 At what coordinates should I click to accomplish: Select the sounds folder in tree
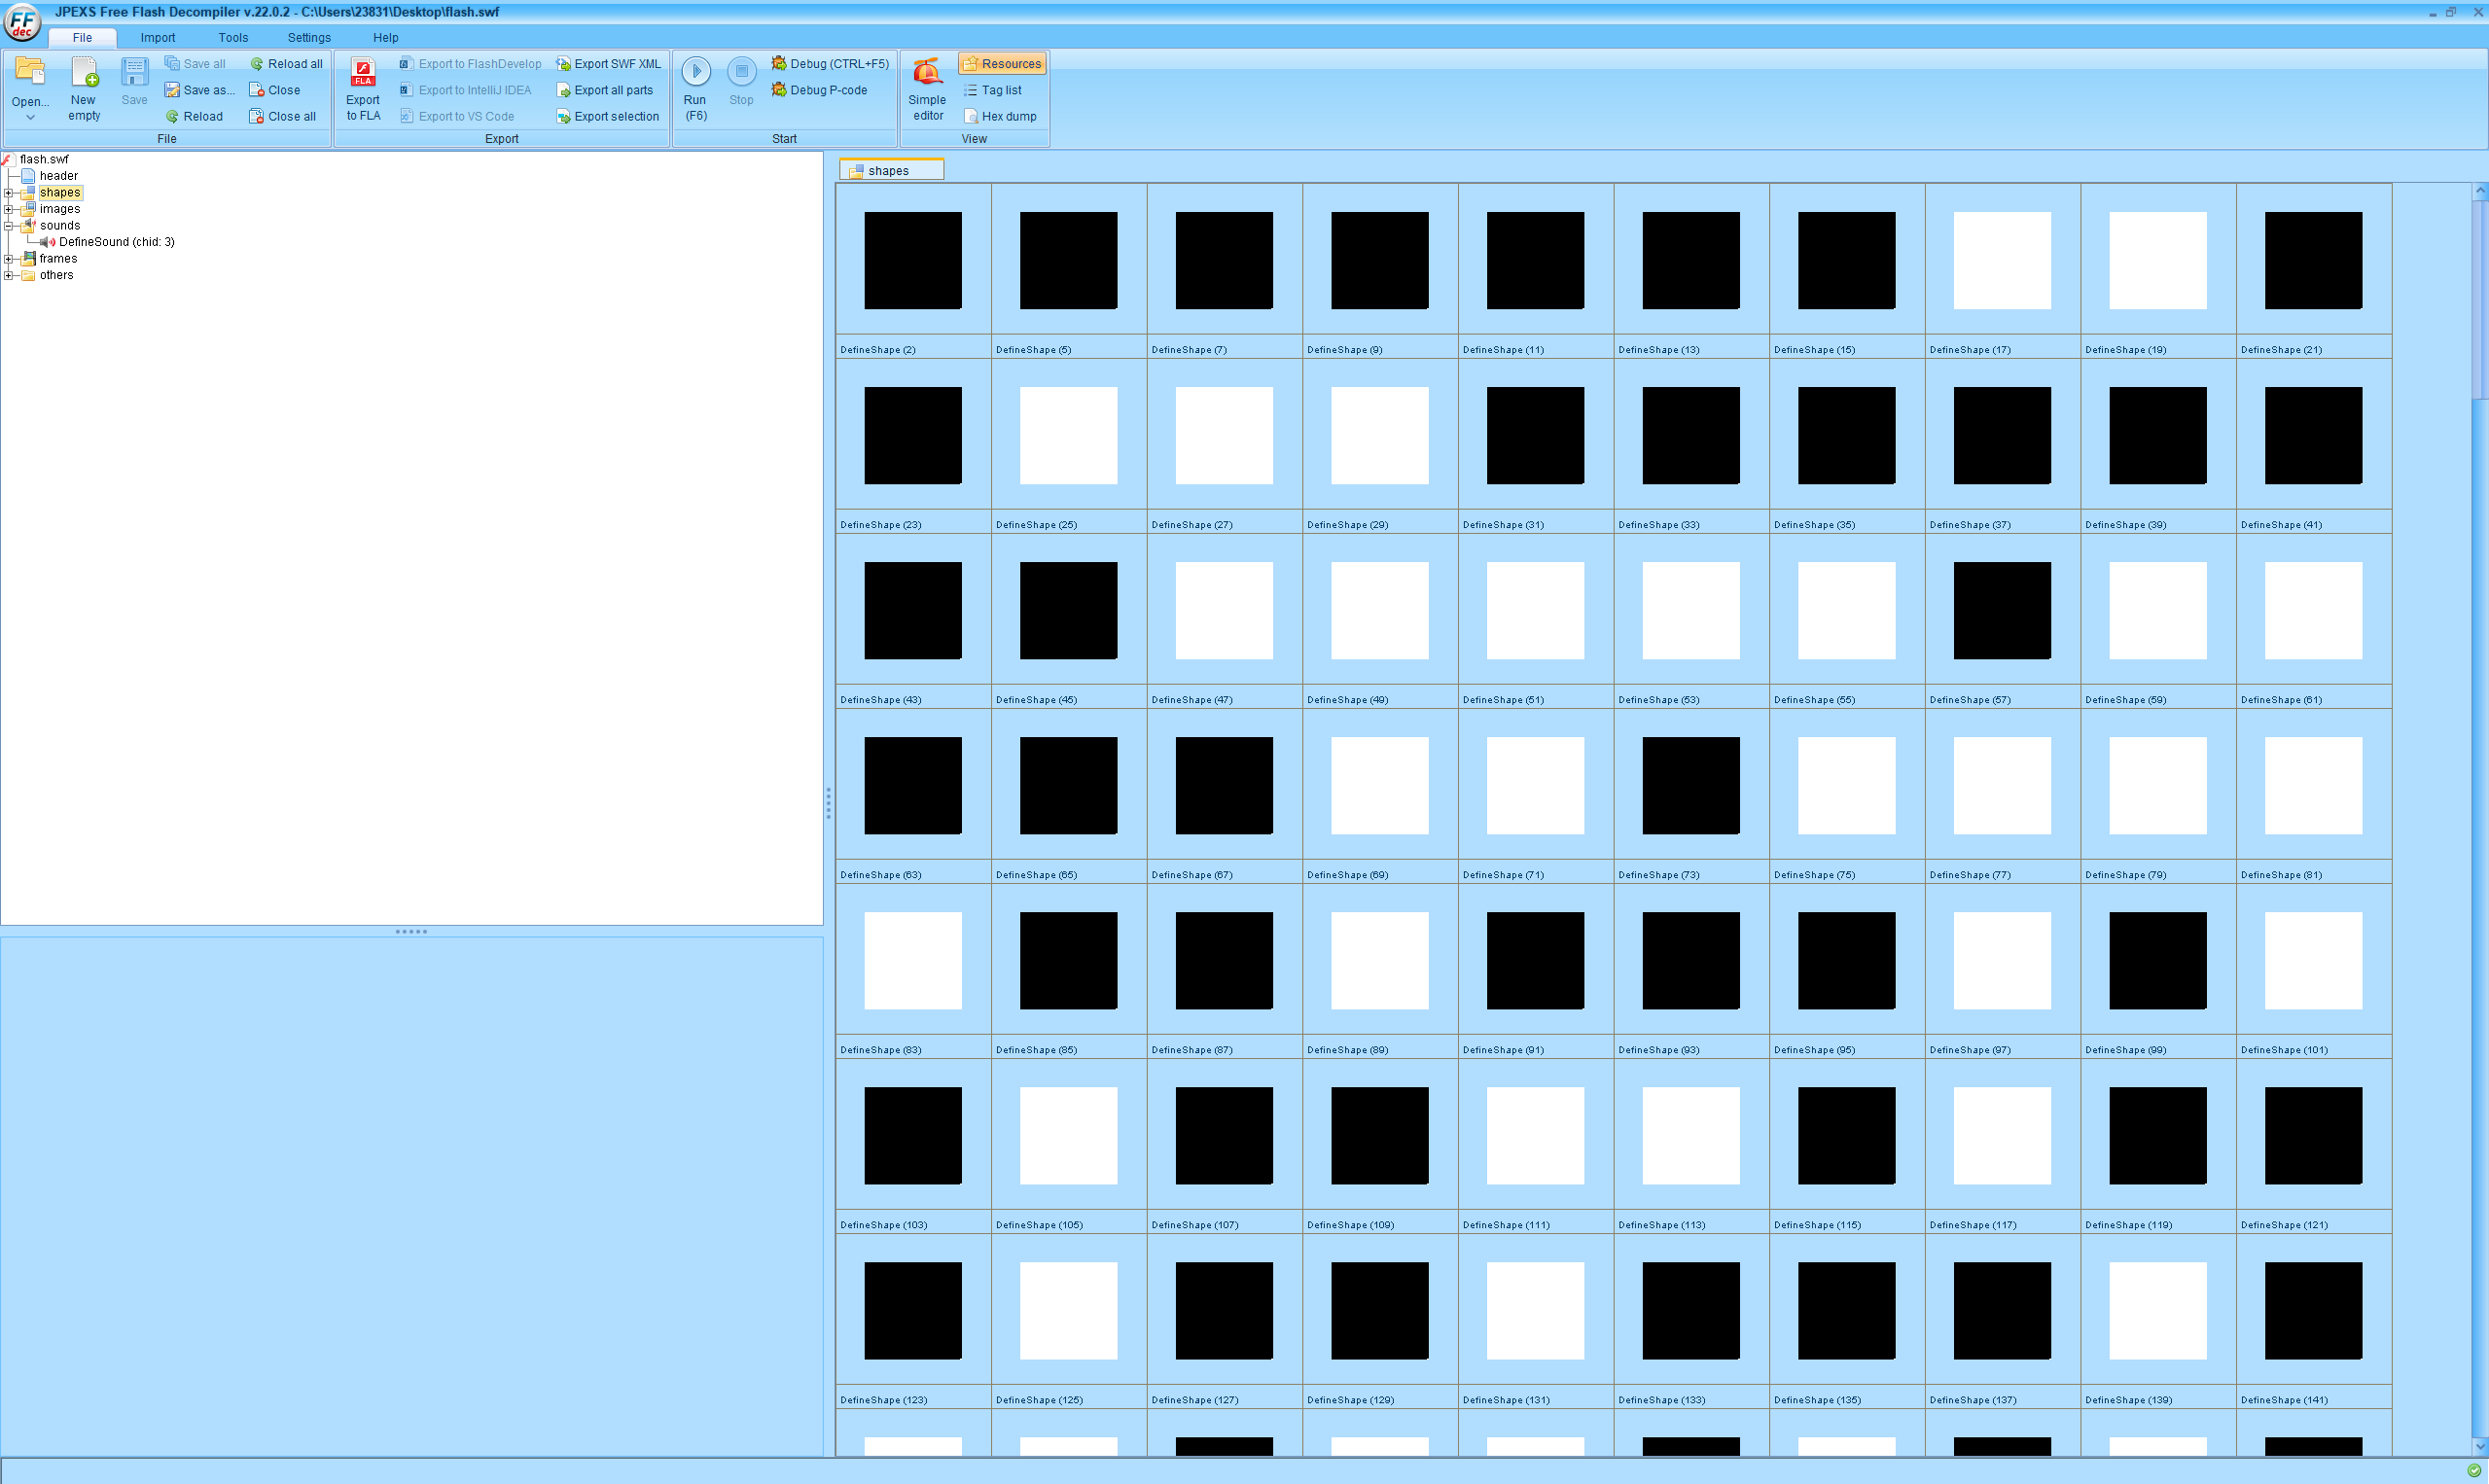click(x=60, y=226)
